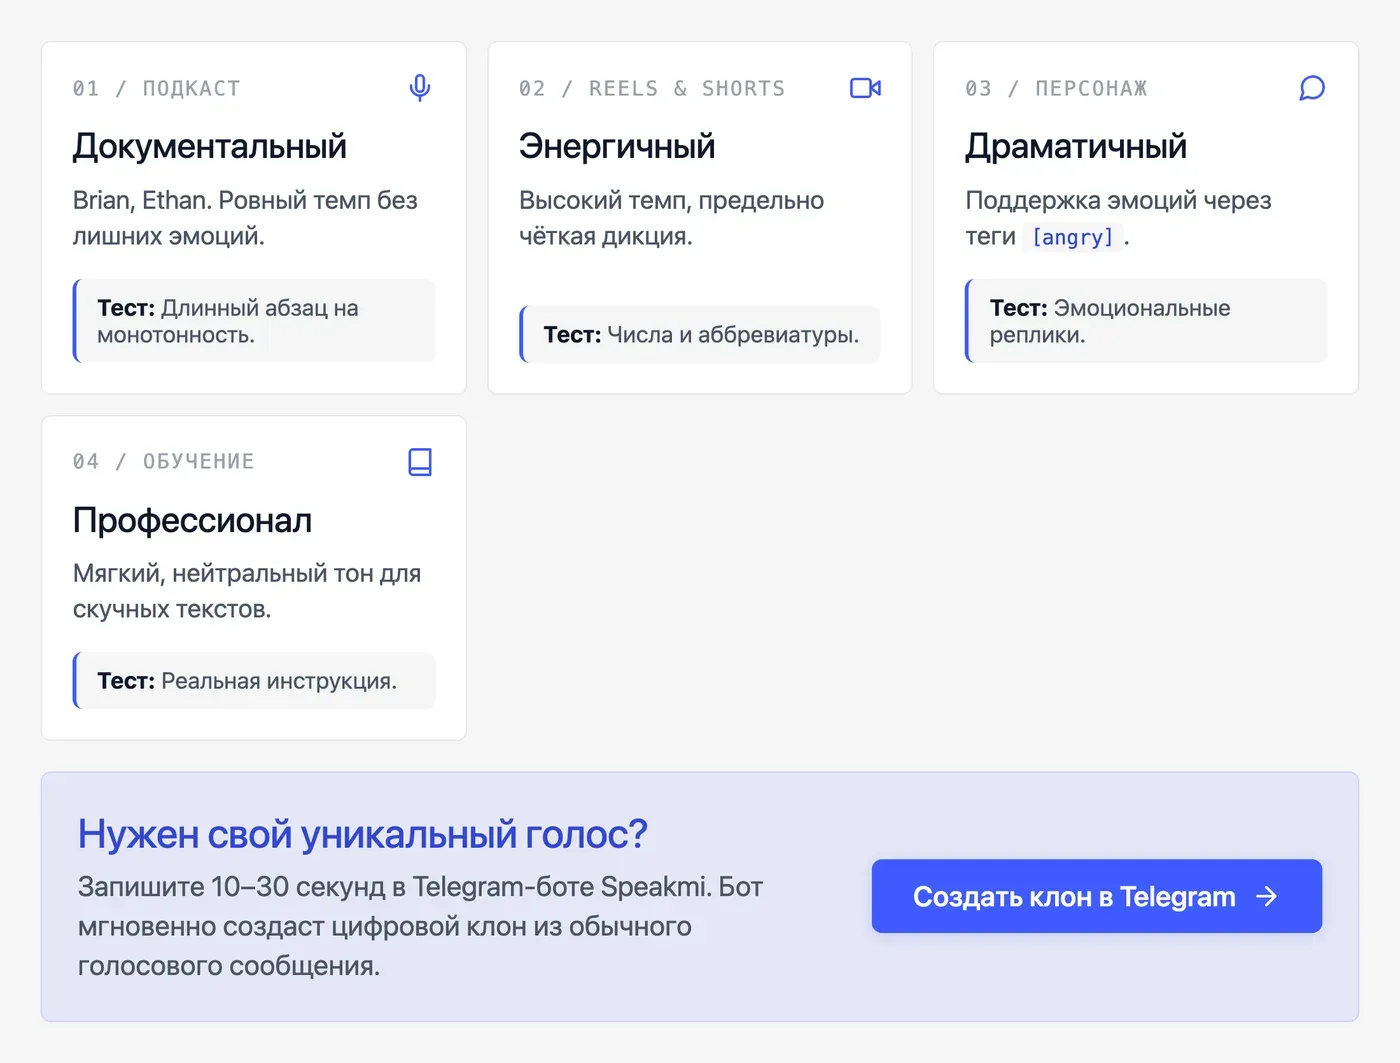Click the description 'Высокий темп, предельно чёткая дикция'
This screenshot has height=1063, width=1400.
(671, 218)
